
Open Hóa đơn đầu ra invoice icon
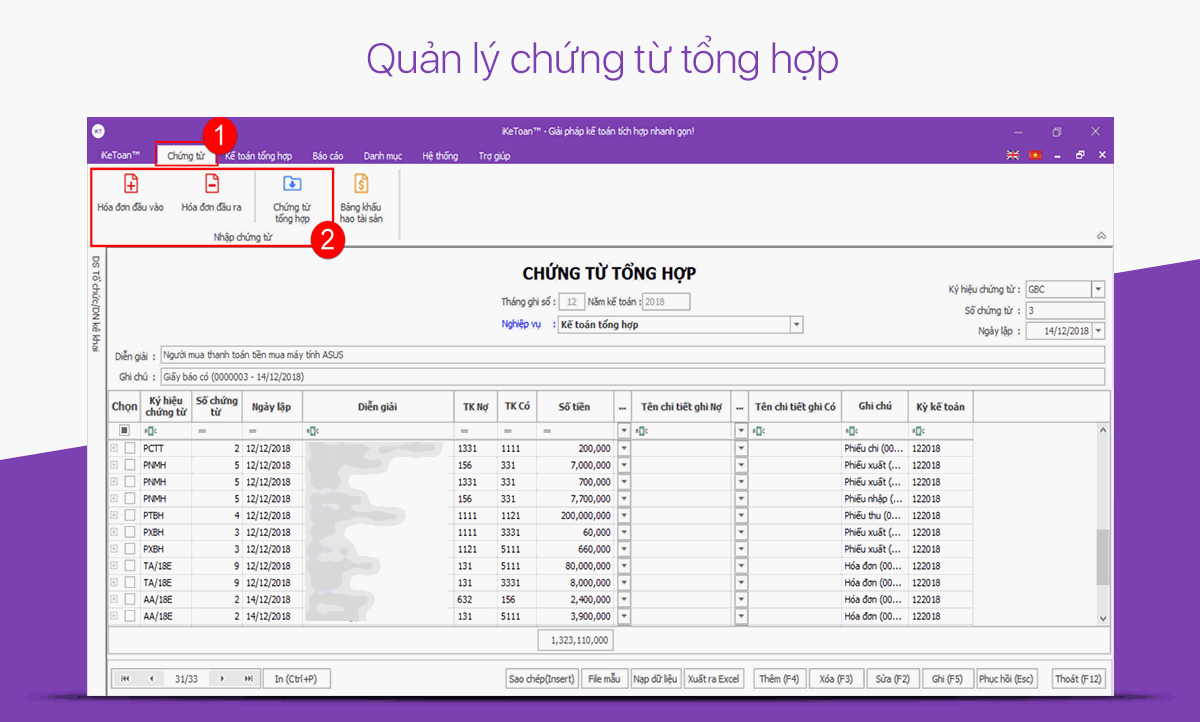[211, 184]
